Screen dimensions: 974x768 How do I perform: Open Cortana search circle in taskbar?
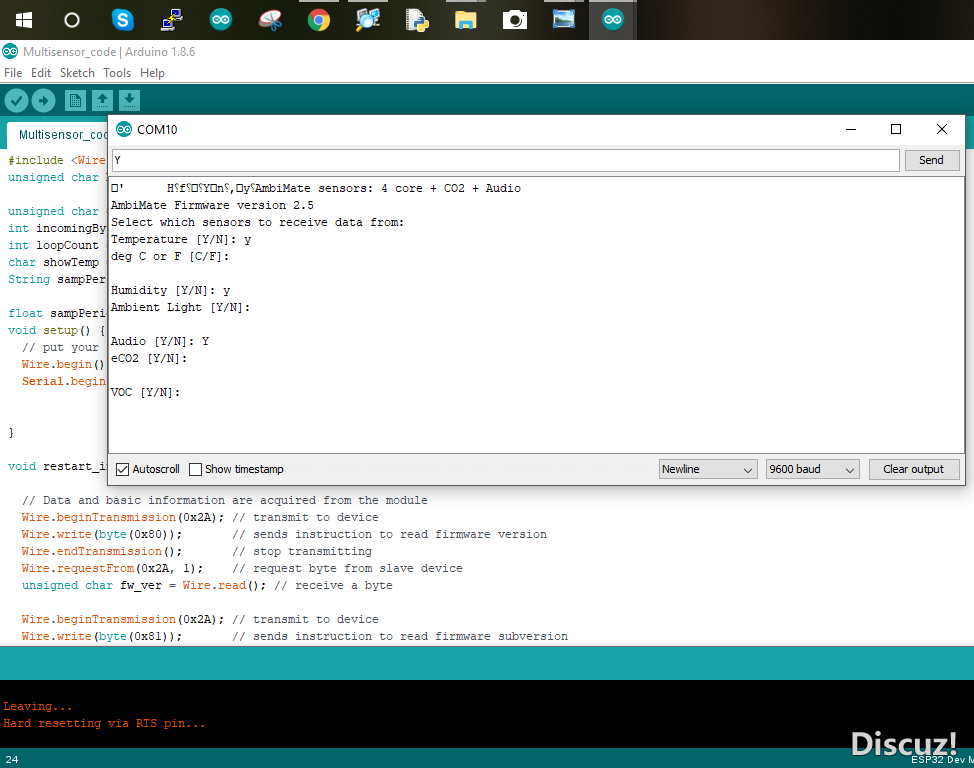72,21
